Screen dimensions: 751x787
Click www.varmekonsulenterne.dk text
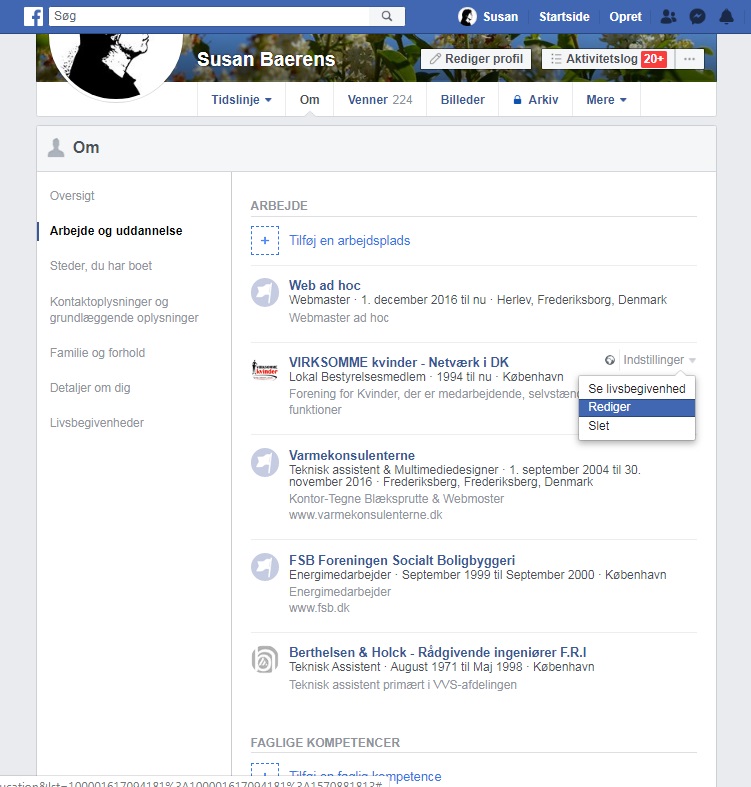pyautogui.click(x=365, y=515)
